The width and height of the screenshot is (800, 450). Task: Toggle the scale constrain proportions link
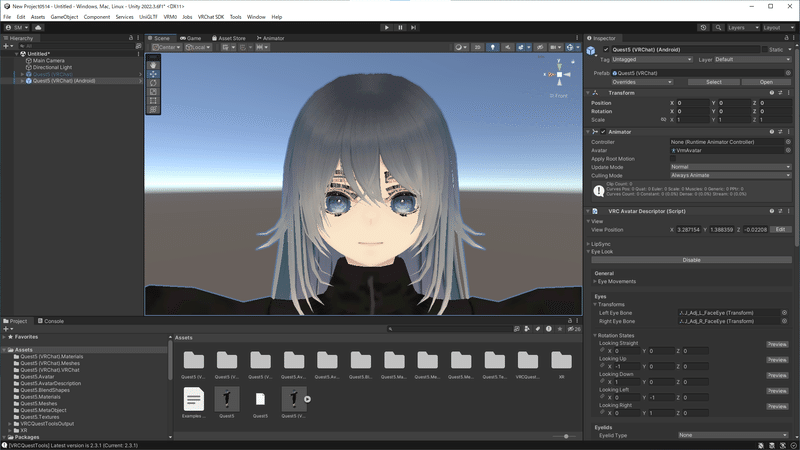[663, 119]
